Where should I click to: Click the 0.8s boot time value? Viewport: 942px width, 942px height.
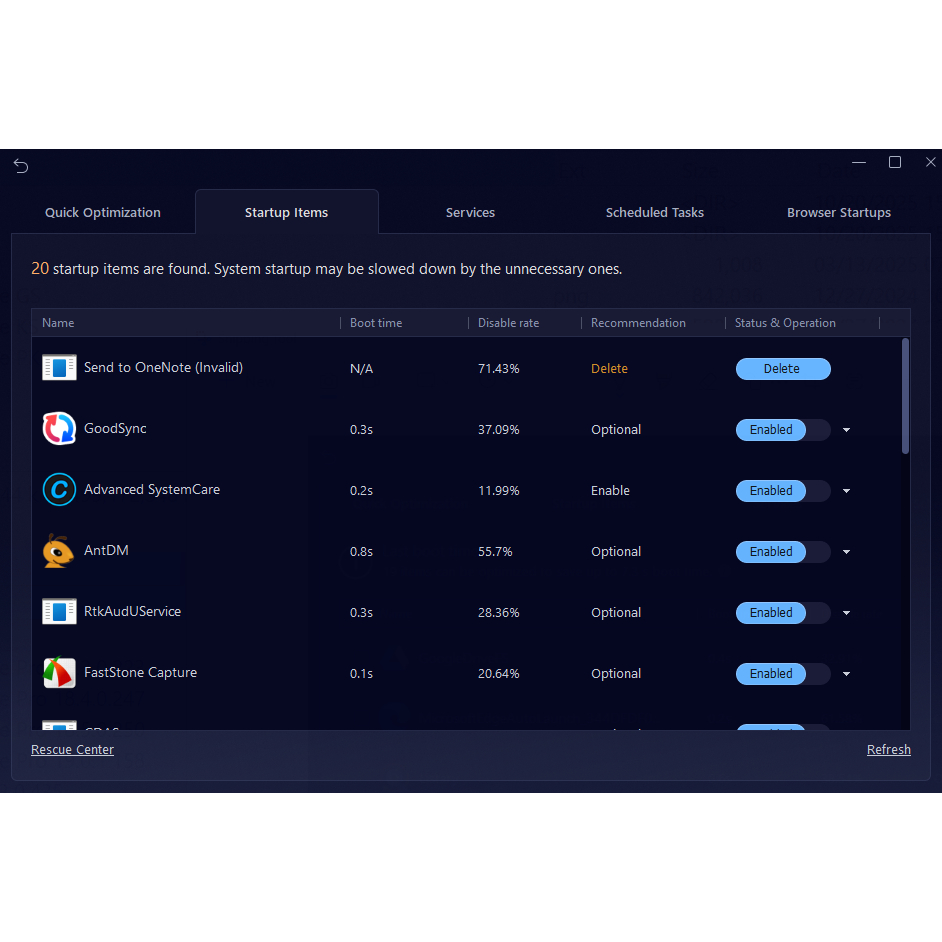point(361,552)
